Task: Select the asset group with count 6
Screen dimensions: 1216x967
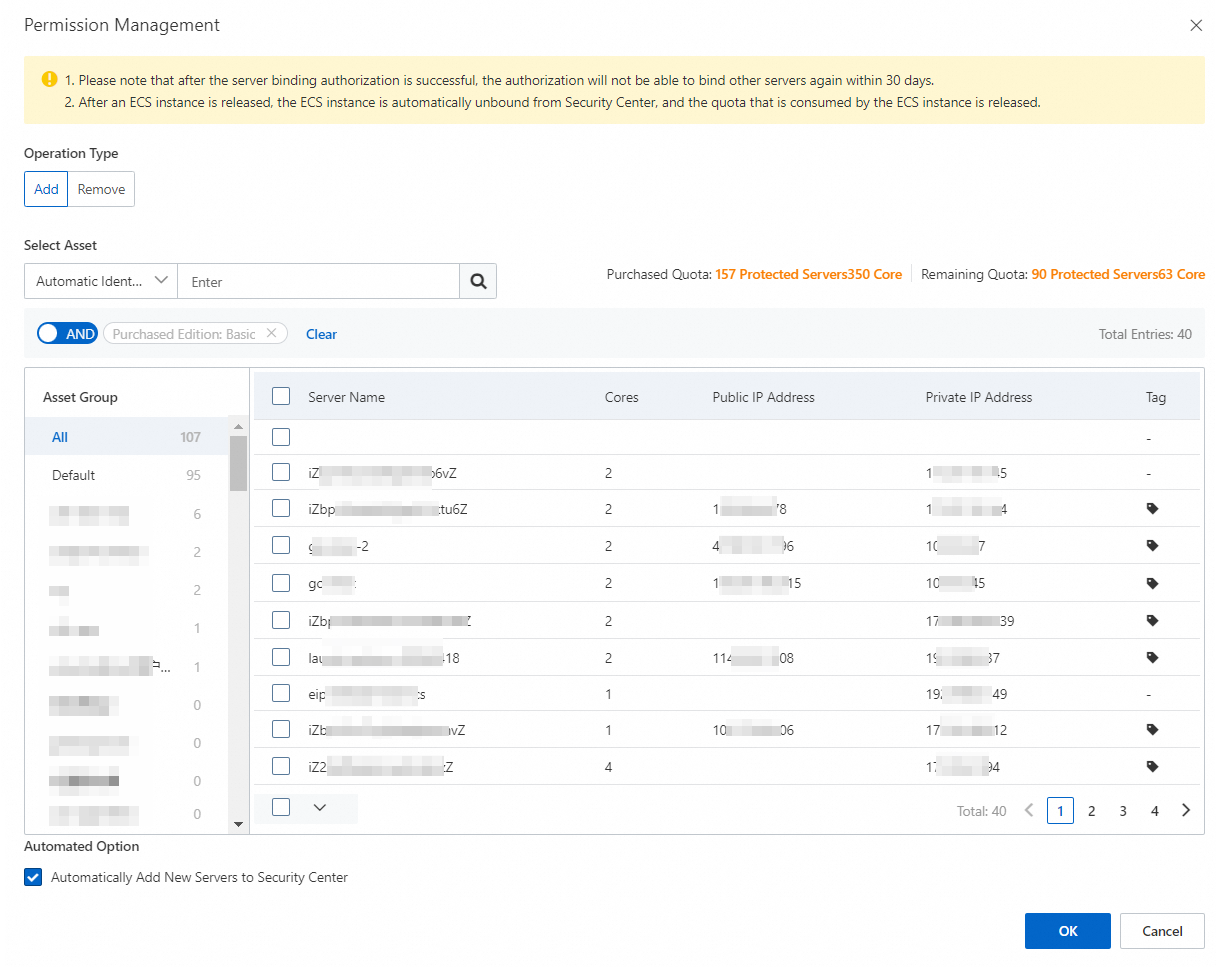Action: tap(126, 514)
